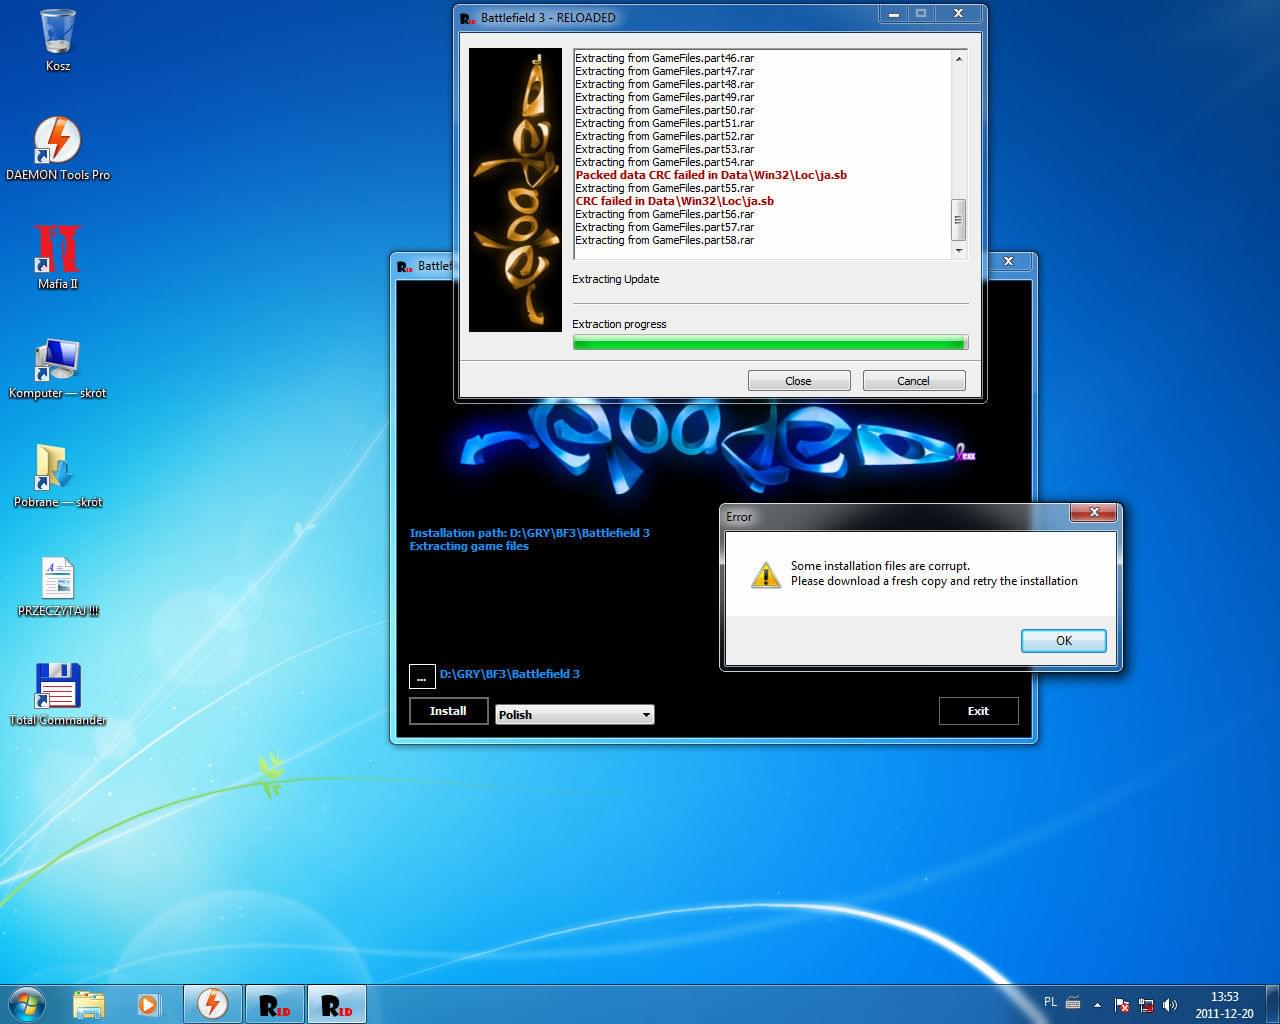Screen dimensions: 1280x1024
Task: Click the RELOADED extractor title bar icon
Action: coord(467,18)
